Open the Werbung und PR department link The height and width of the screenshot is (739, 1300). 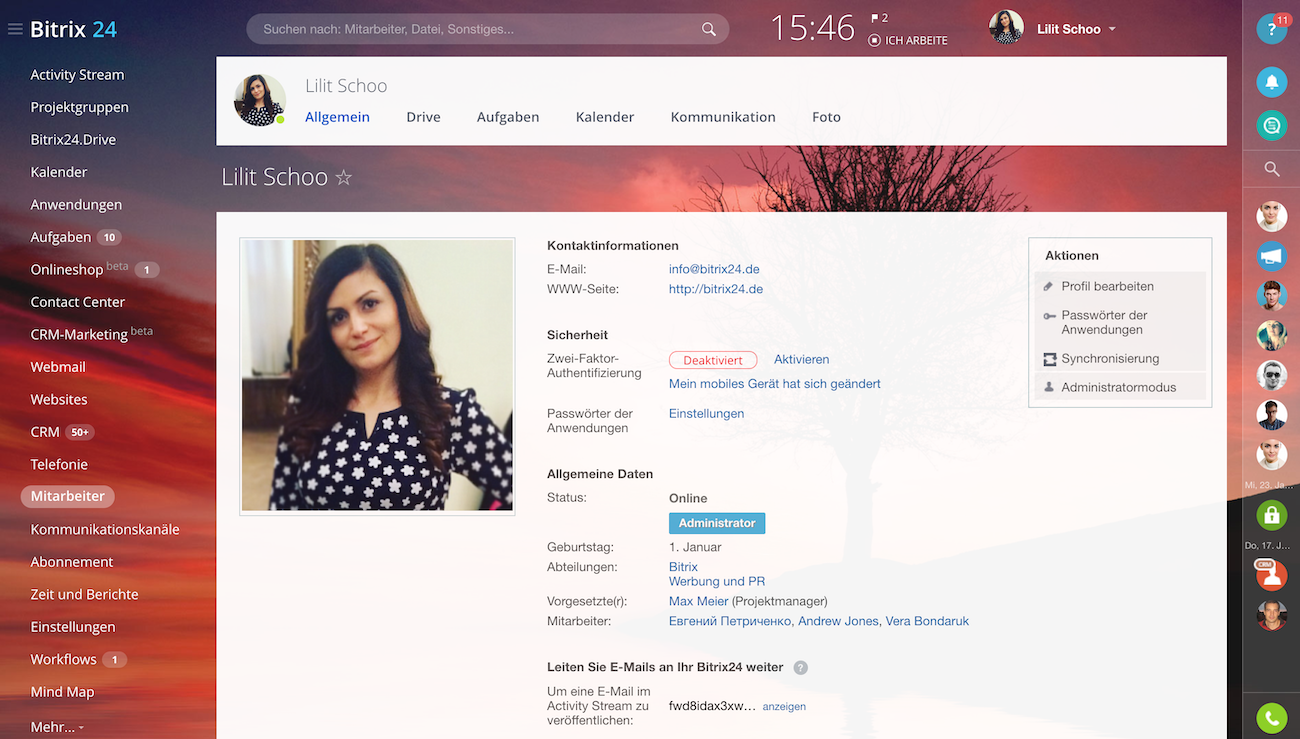(x=717, y=581)
